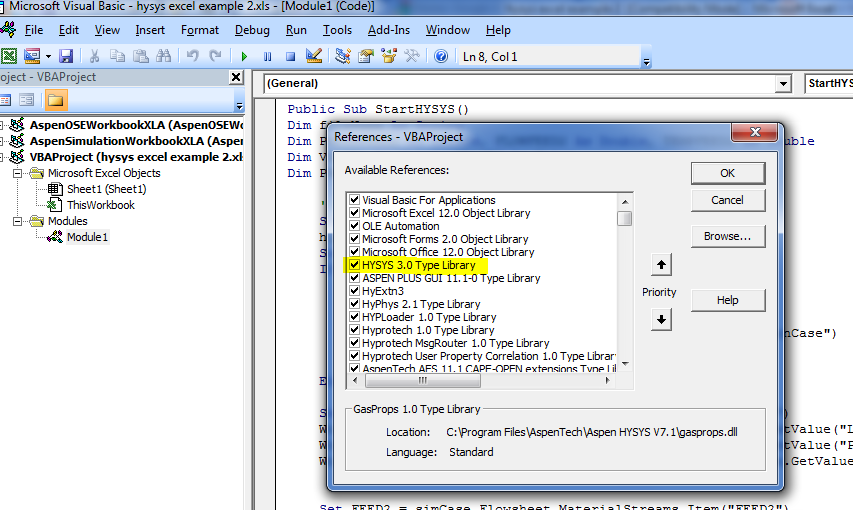This screenshot has width=853, height=510.
Task: Save the workbook with the floppy icon
Action: [x=66, y=56]
